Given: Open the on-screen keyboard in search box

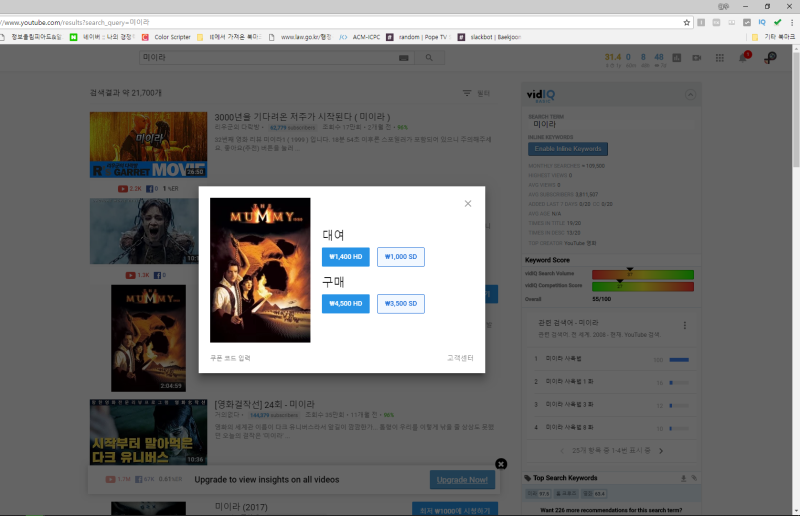Looking at the screenshot, I should point(404,58).
